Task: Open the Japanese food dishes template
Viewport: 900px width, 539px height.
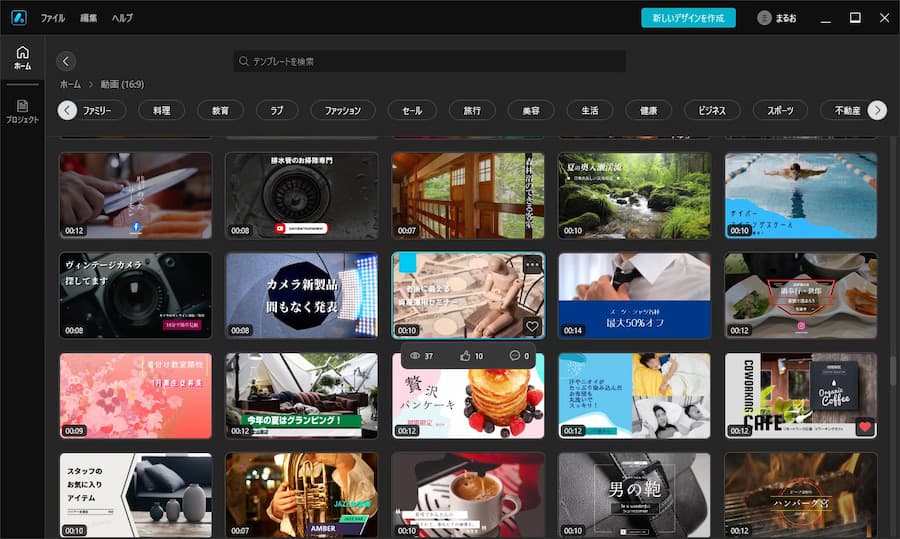Action: coord(801,295)
